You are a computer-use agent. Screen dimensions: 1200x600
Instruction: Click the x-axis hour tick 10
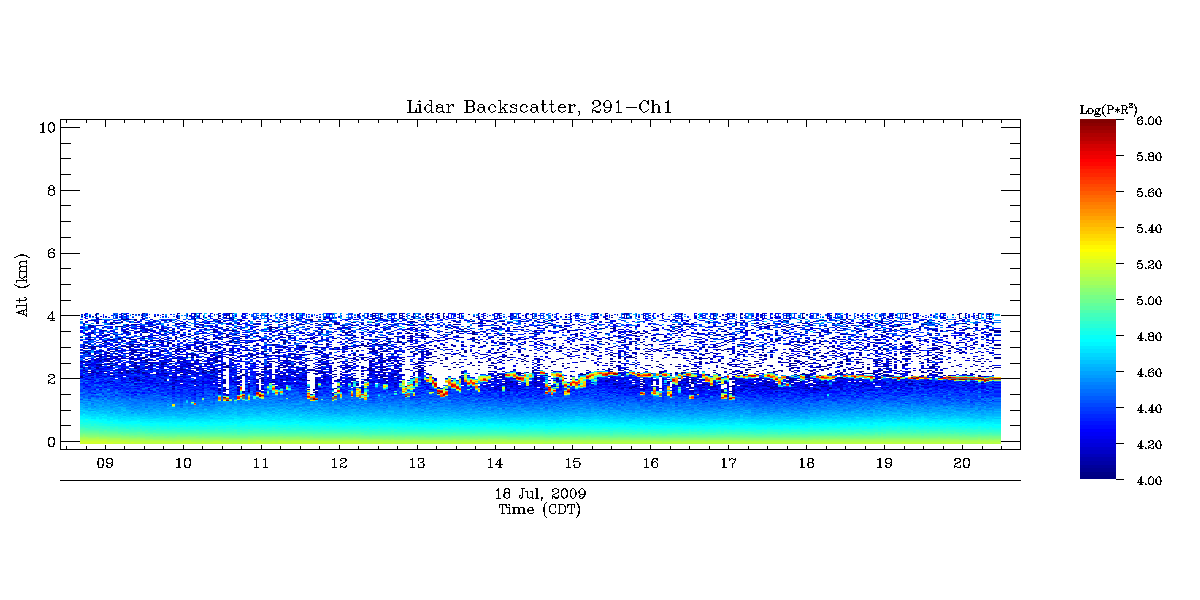coord(183,464)
